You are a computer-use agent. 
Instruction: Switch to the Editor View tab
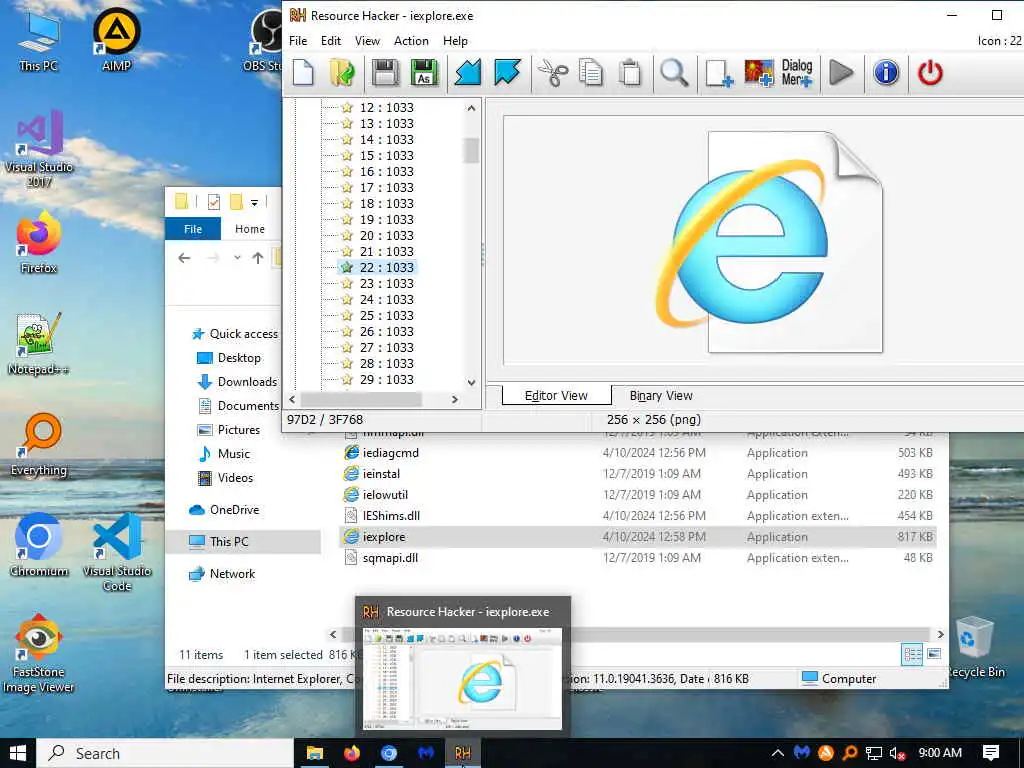pos(556,396)
